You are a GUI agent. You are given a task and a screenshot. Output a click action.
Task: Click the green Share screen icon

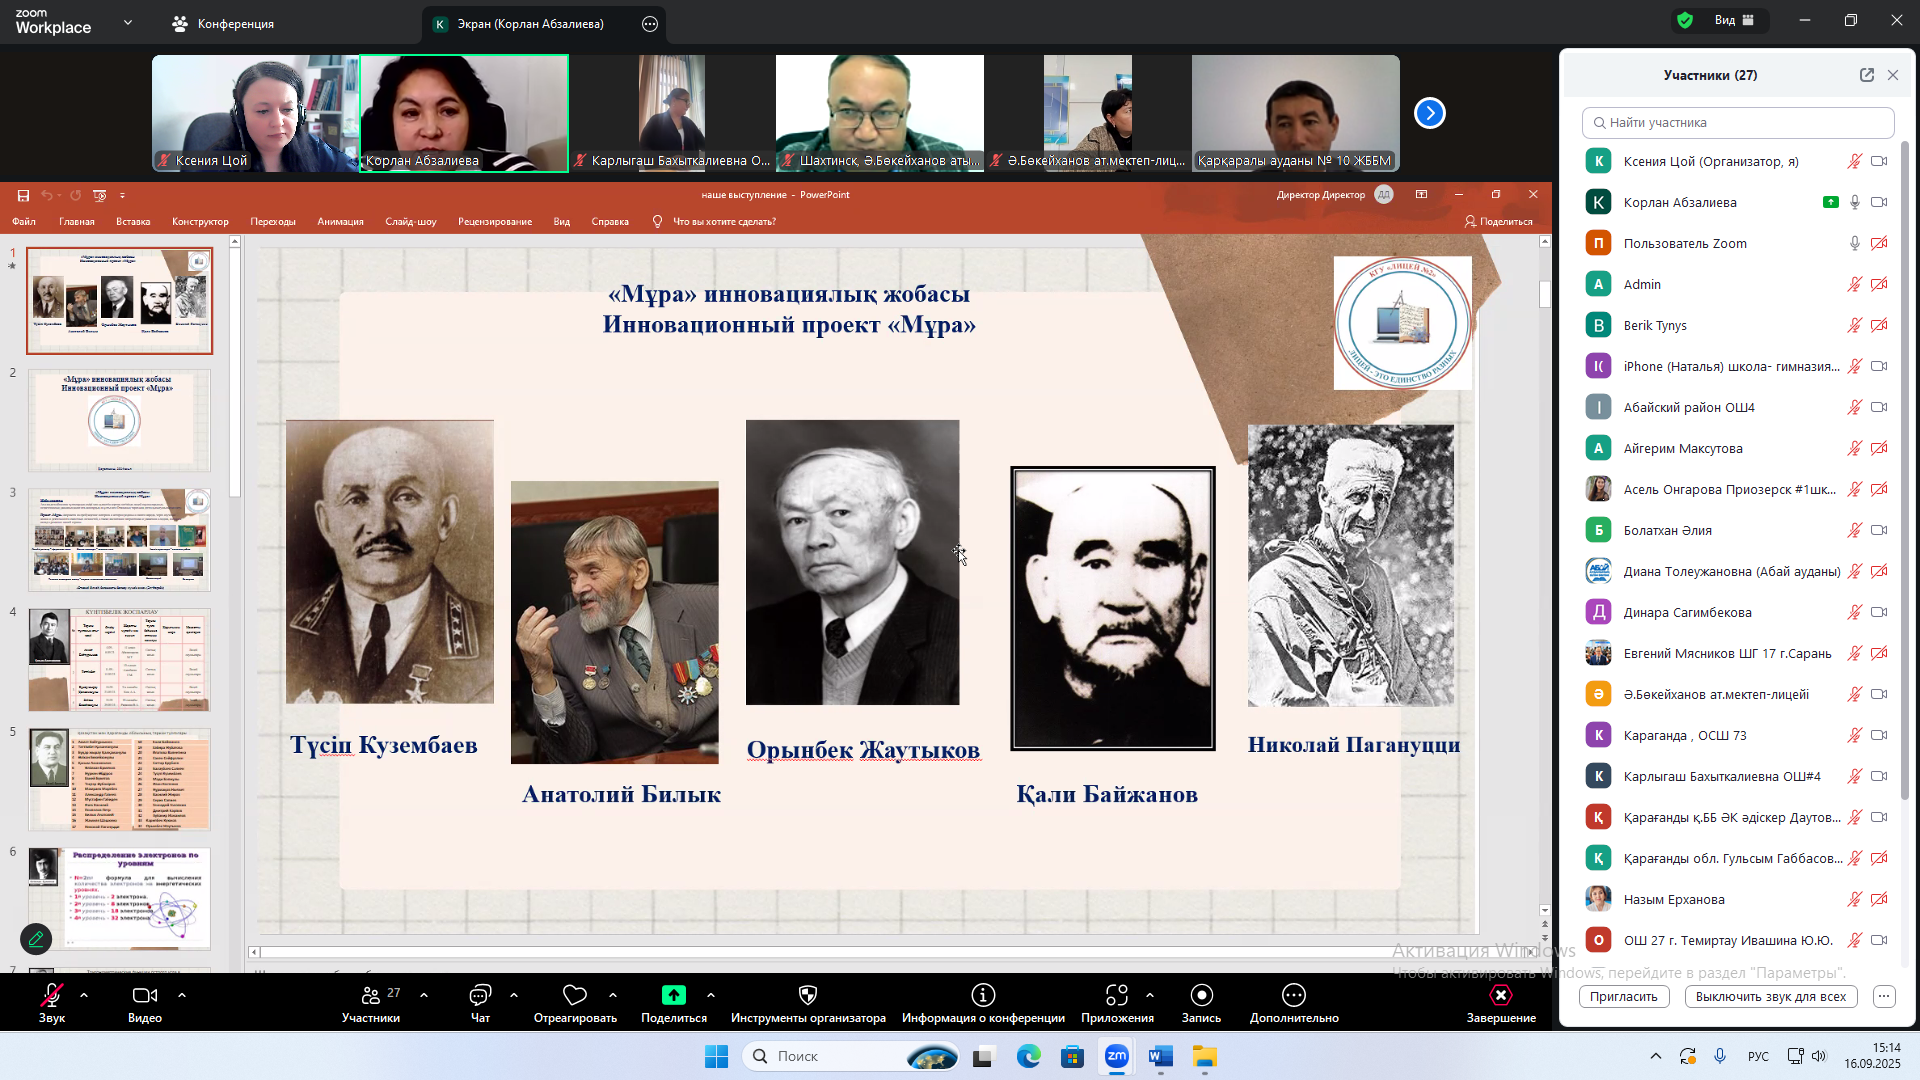pyautogui.click(x=674, y=995)
